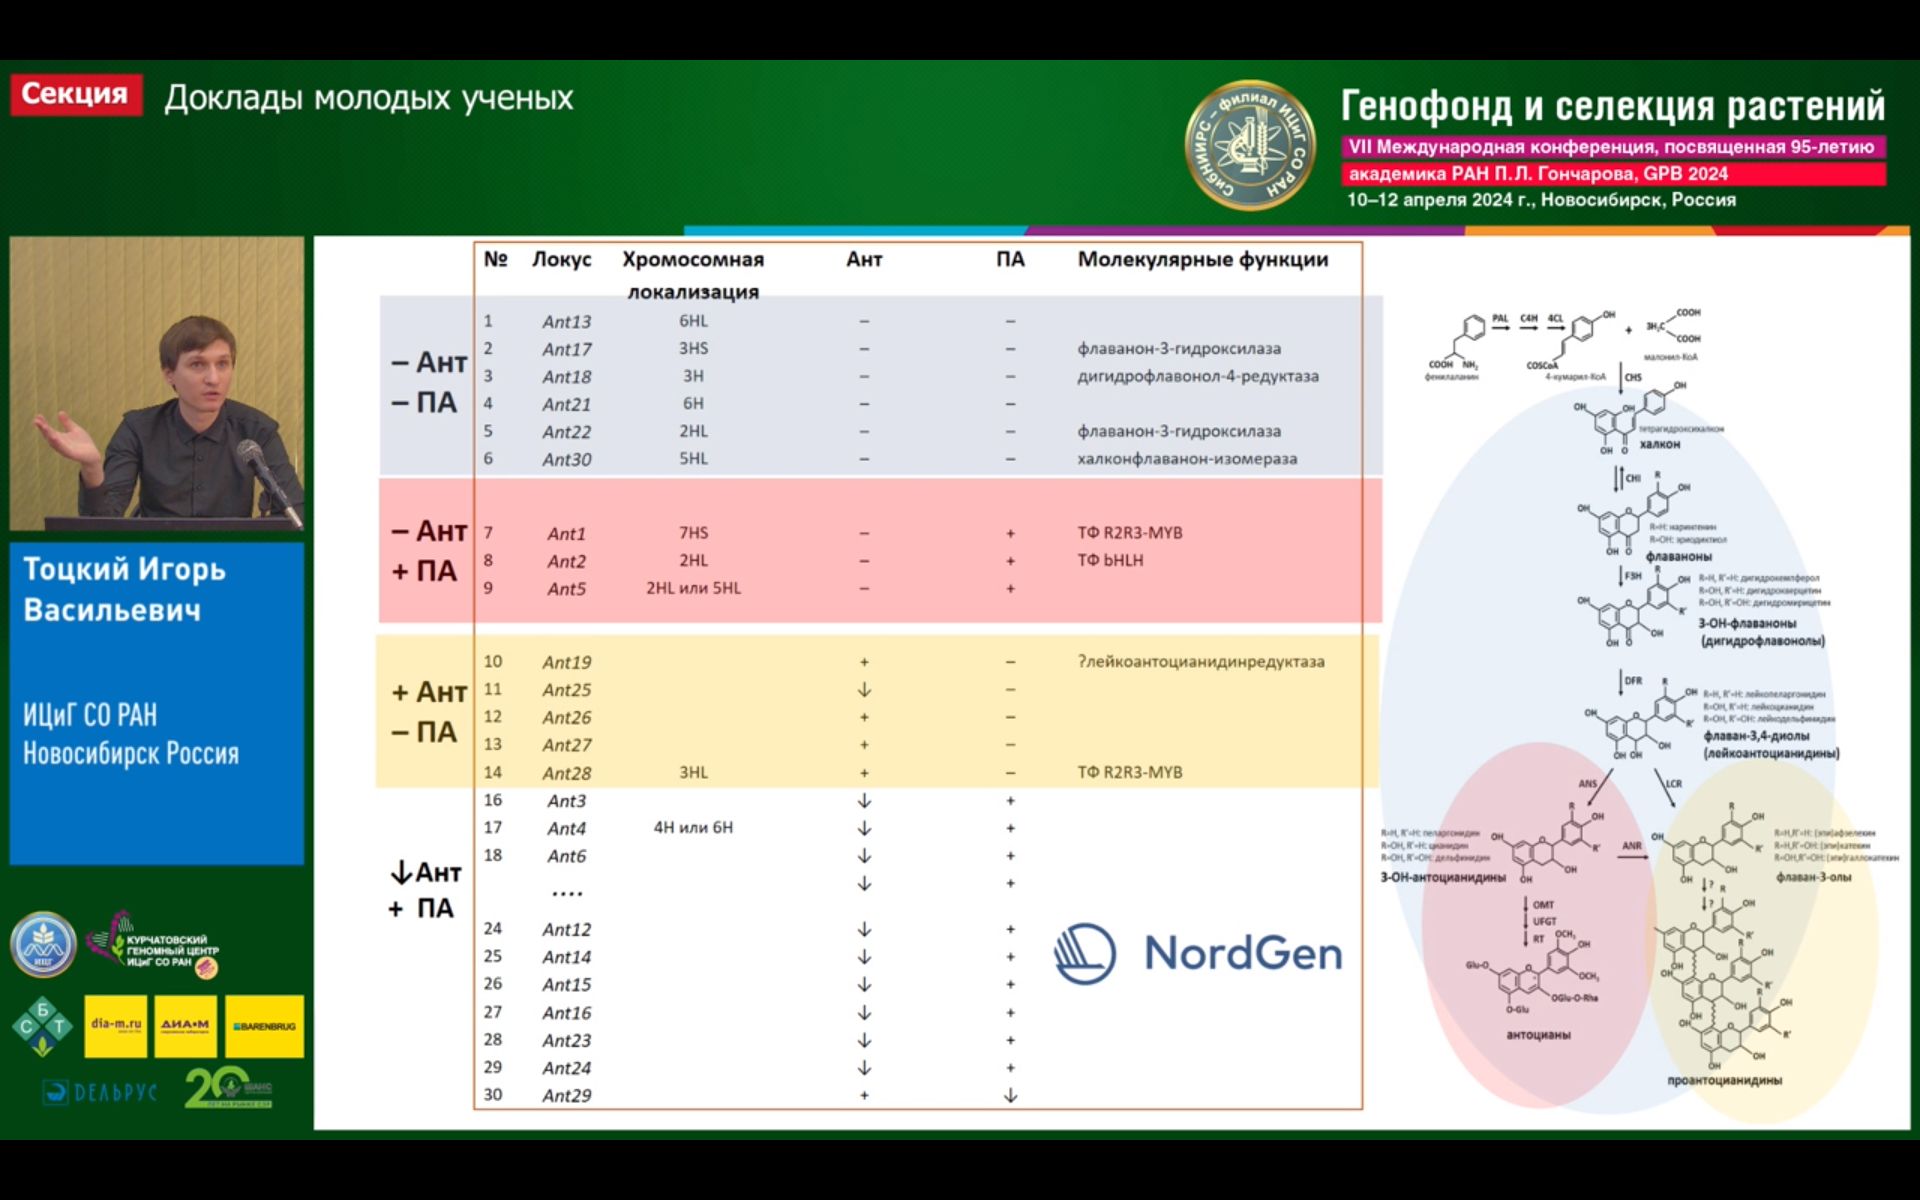Click the Молекулярные функции column header
The image size is (1920, 1200).
pyautogui.click(x=1202, y=260)
